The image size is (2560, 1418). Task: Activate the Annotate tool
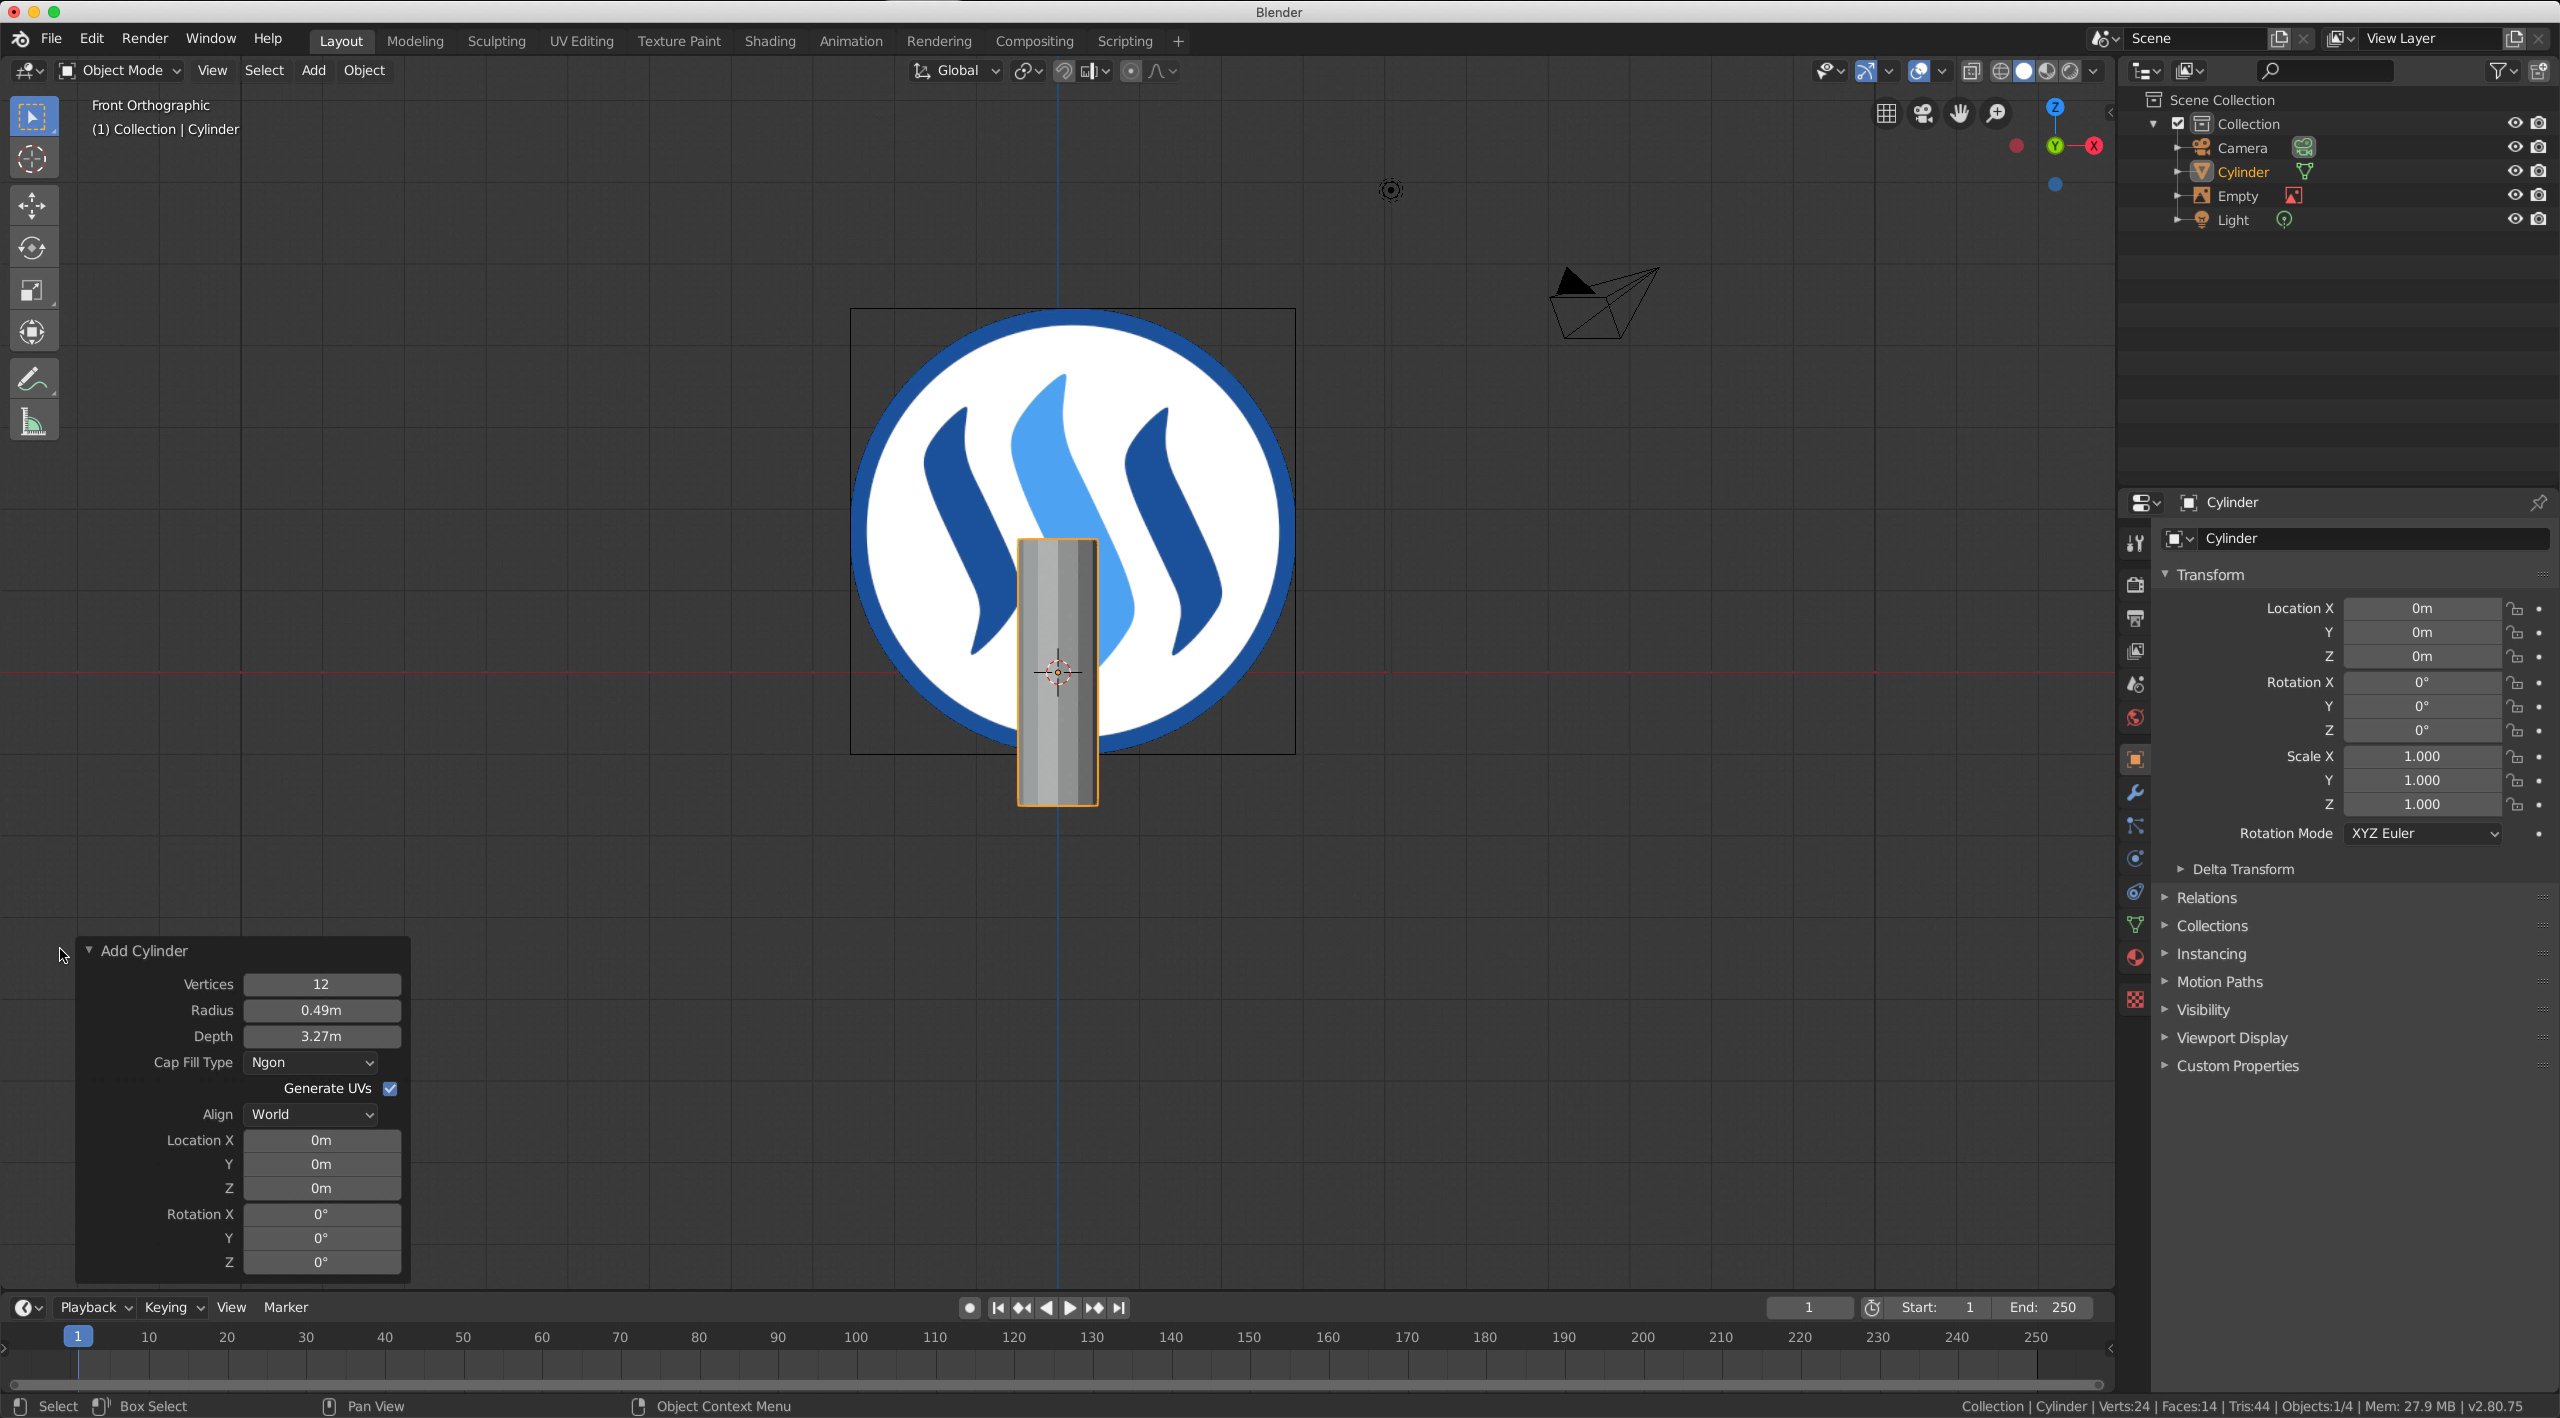coord(32,379)
